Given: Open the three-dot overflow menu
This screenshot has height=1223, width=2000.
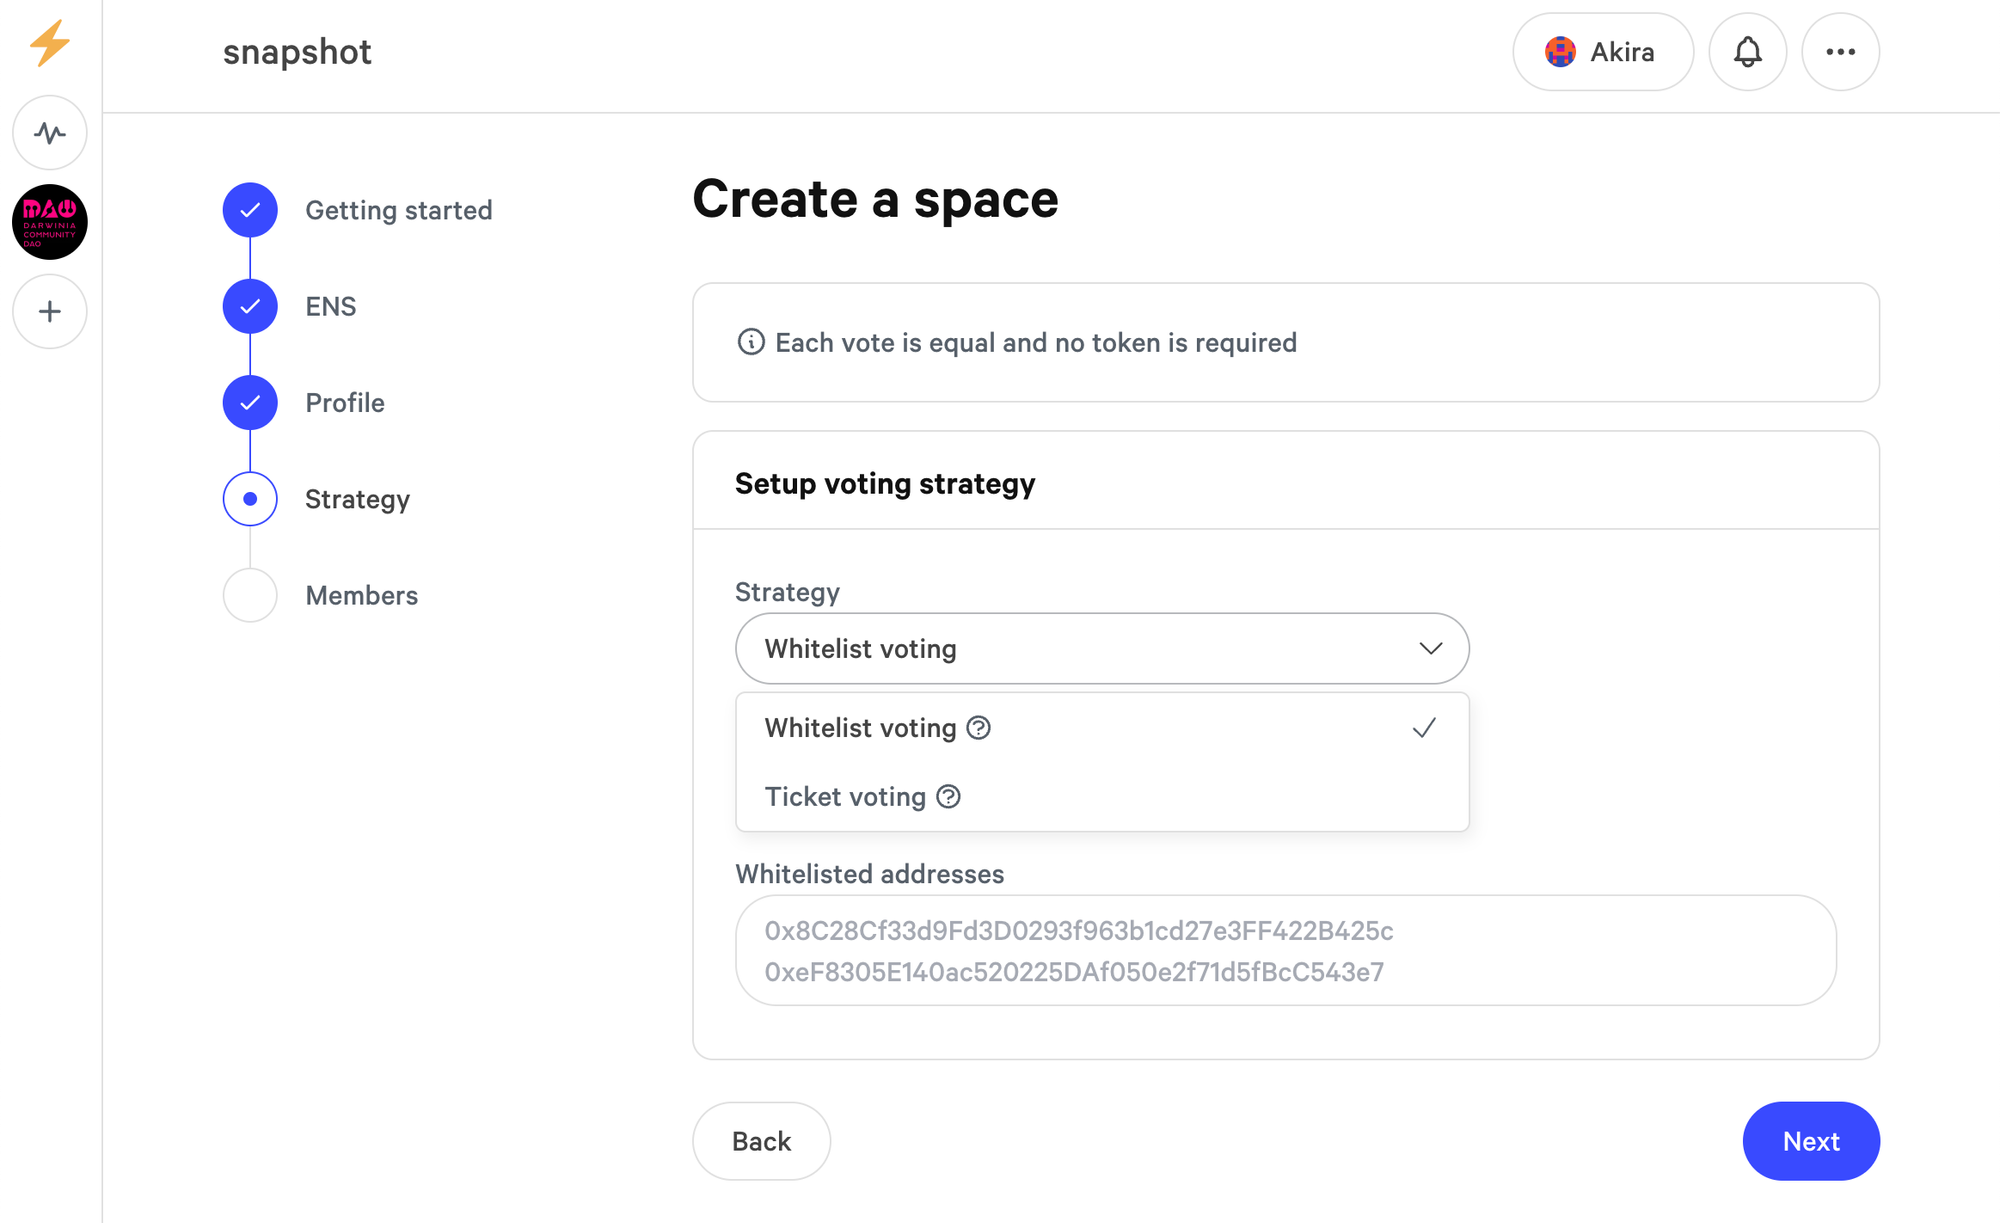Looking at the screenshot, I should [1840, 51].
